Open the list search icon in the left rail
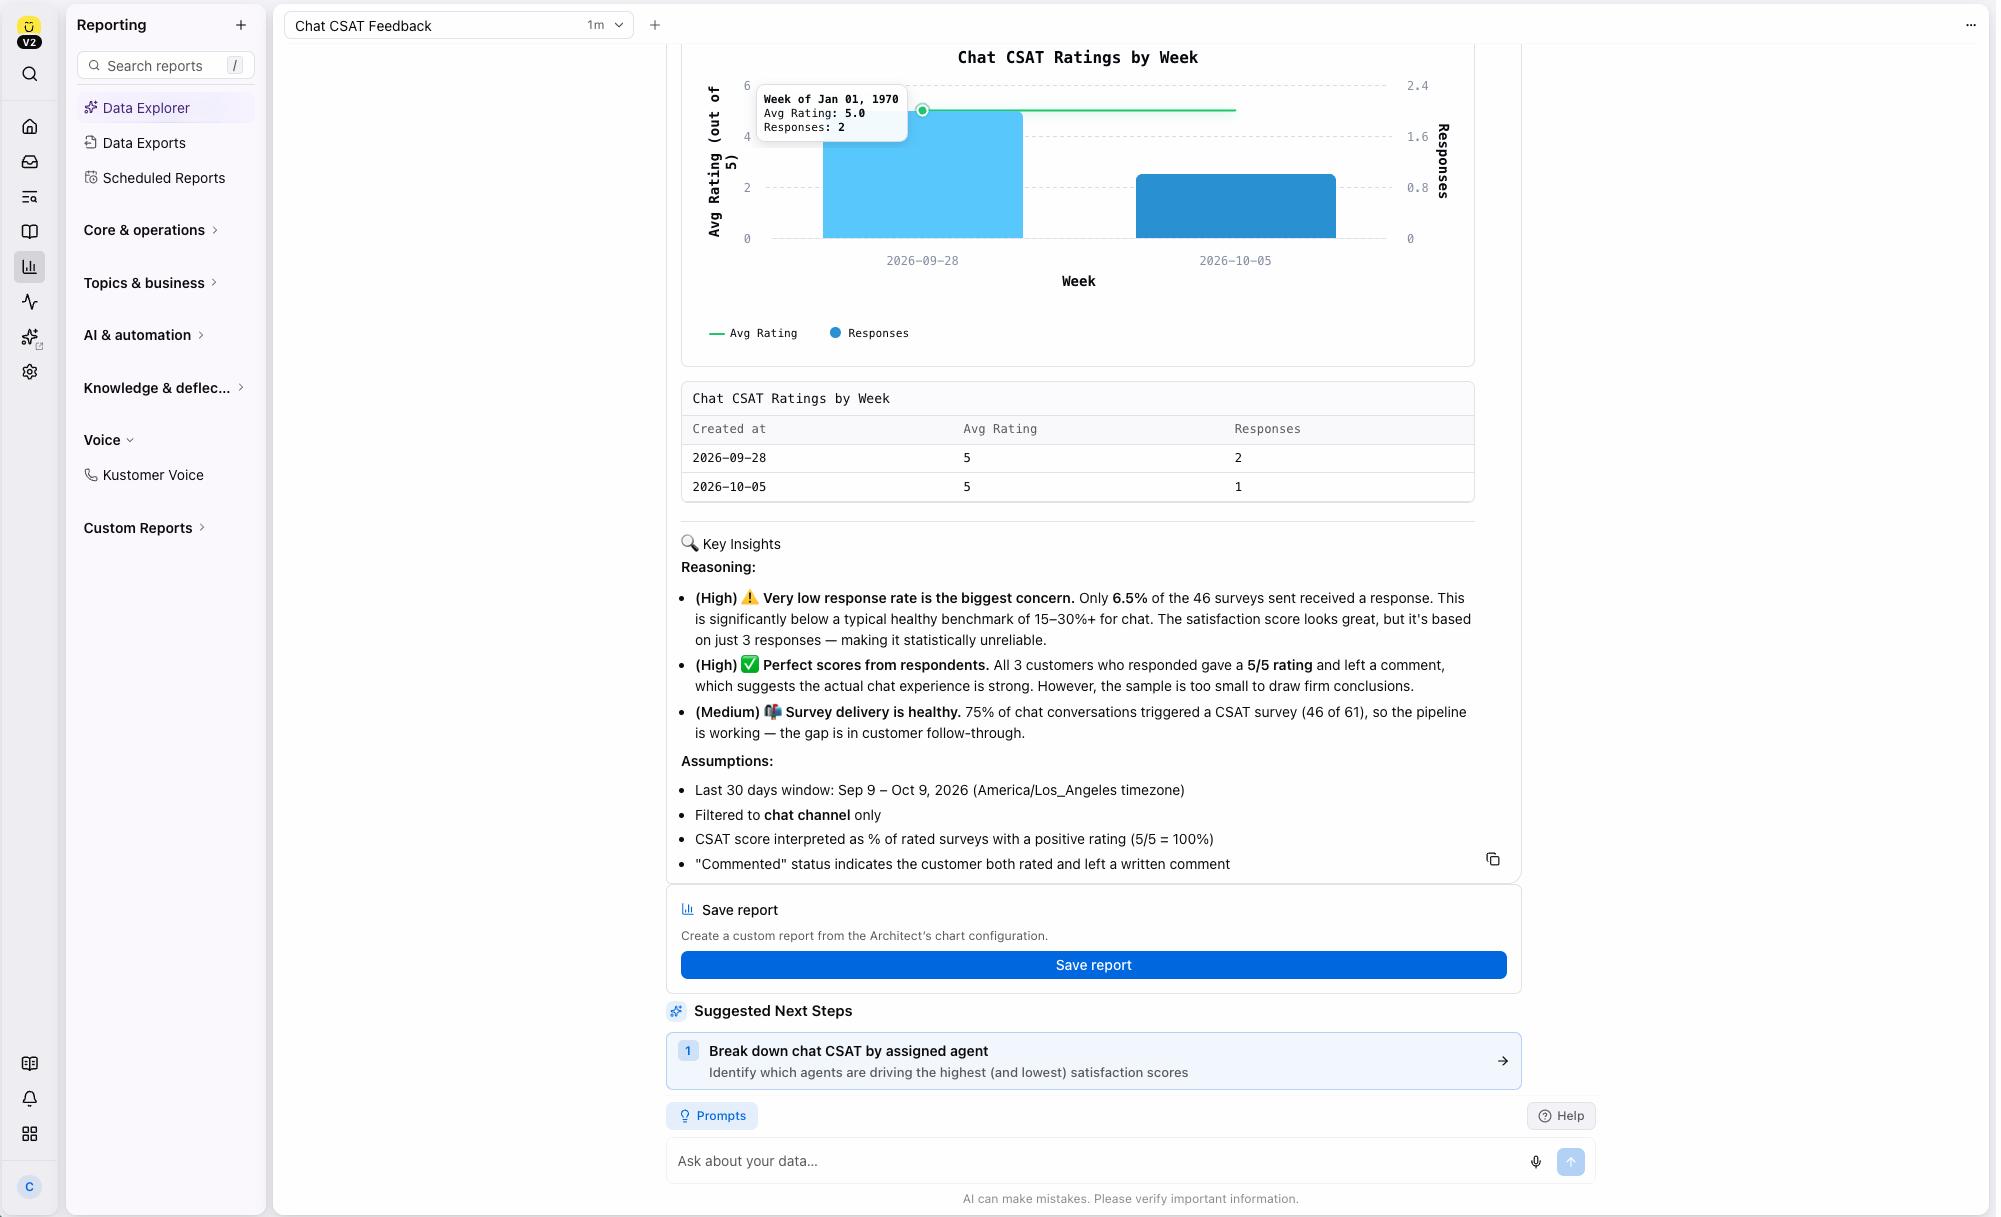This screenshot has height=1217, width=2001. (x=30, y=197)
